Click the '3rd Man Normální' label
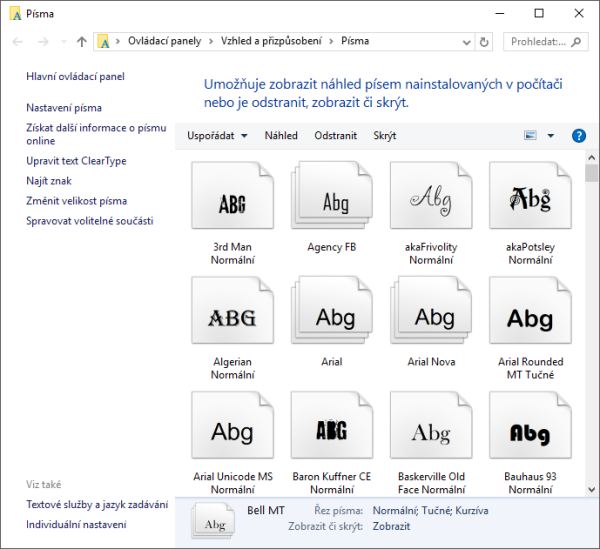The width and height of the screenshot is (600, 549). coord(233,253)
